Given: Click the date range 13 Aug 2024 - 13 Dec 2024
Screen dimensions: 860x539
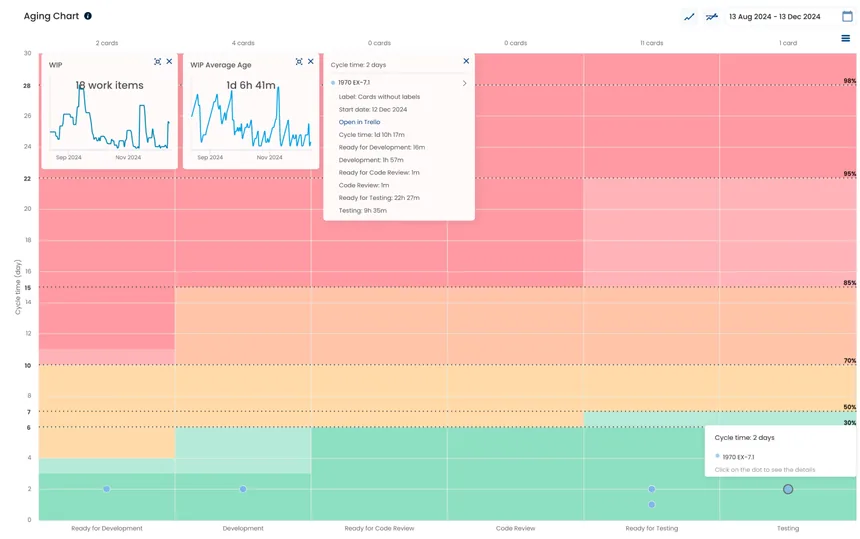Looking at the screenshot, I should tap(774, 16).
